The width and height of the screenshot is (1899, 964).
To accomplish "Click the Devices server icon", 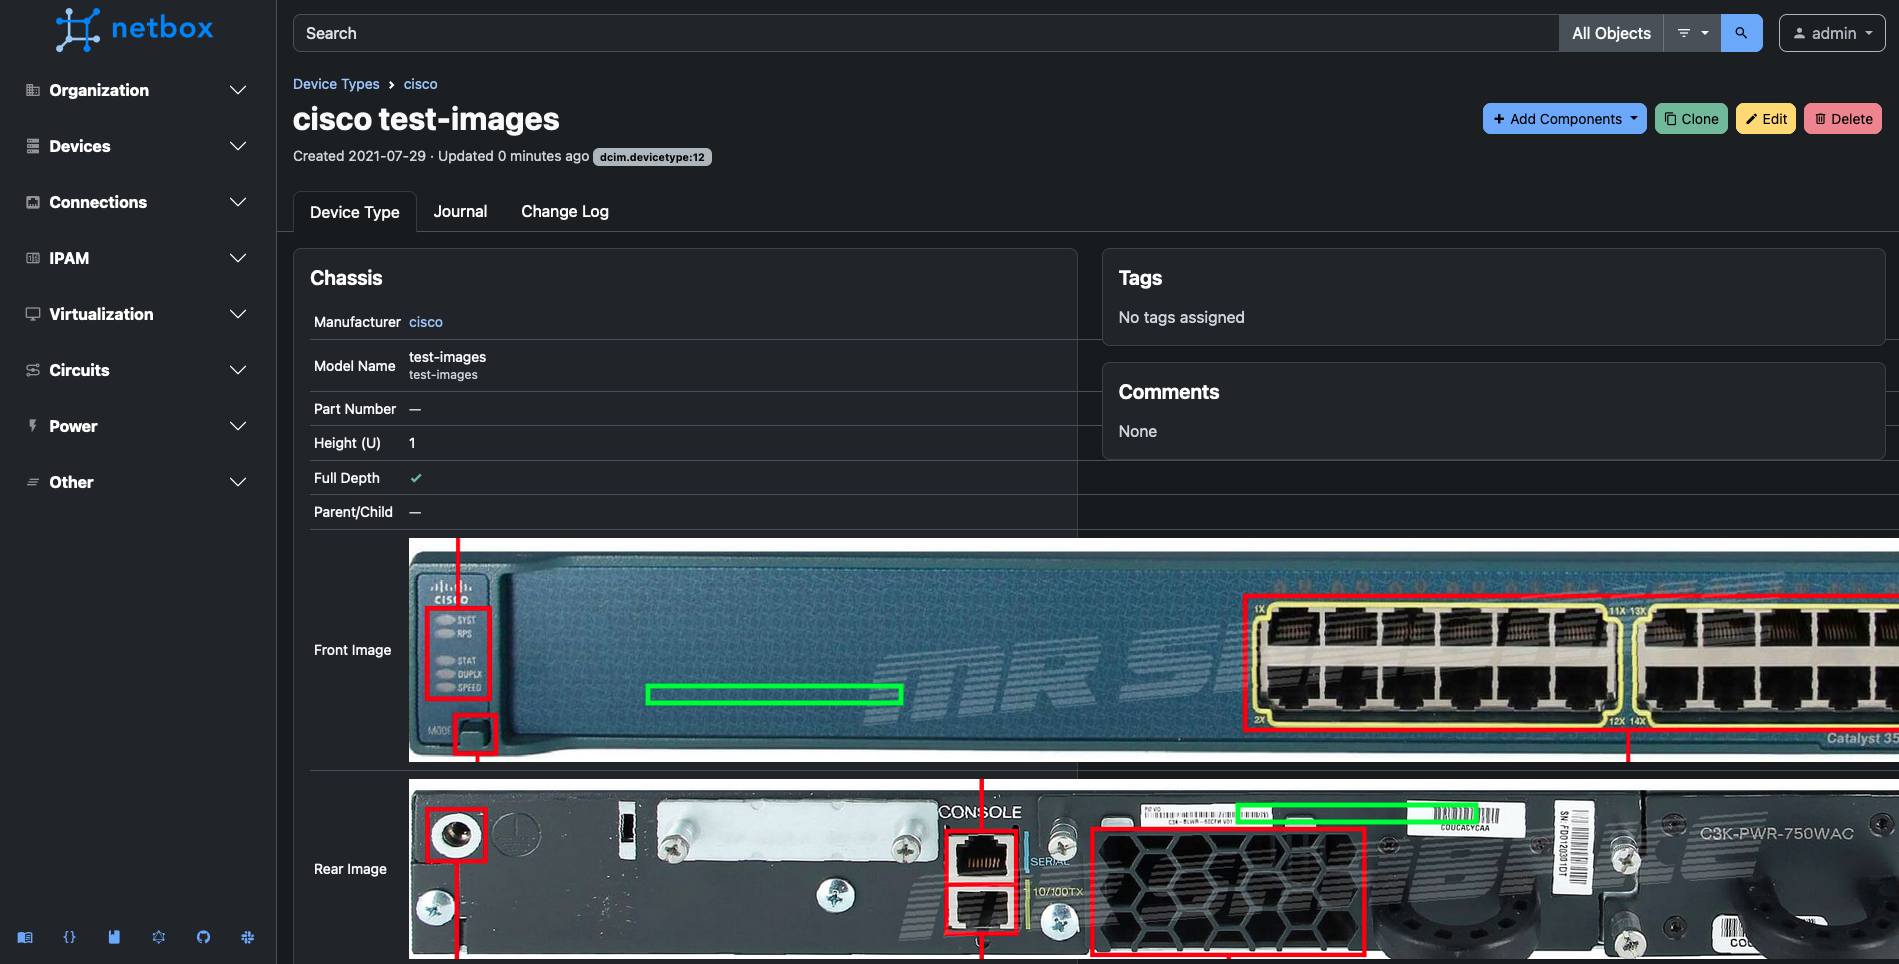I will coord(33,146).
